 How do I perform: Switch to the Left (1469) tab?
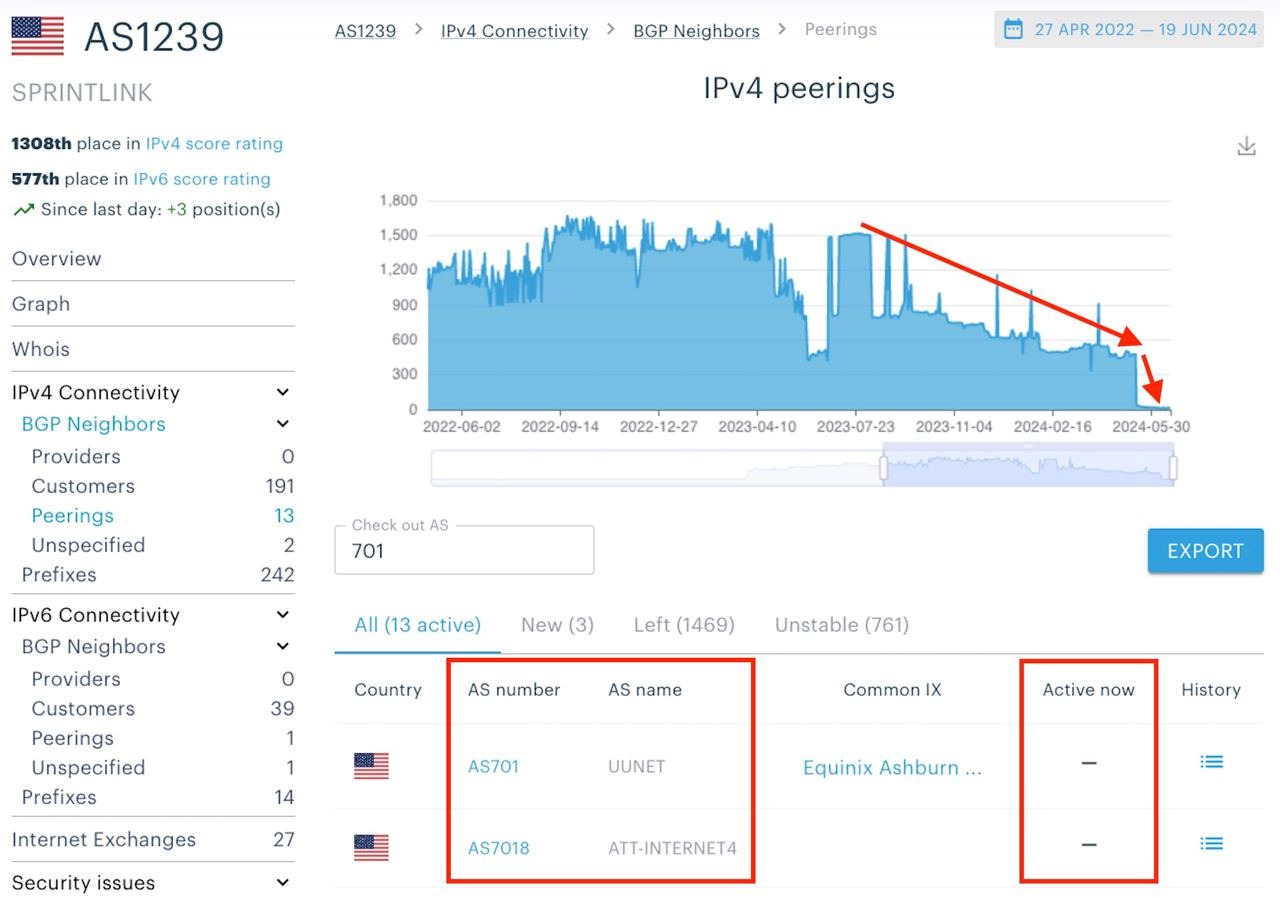pyautogui.click(x=684, y=625)
